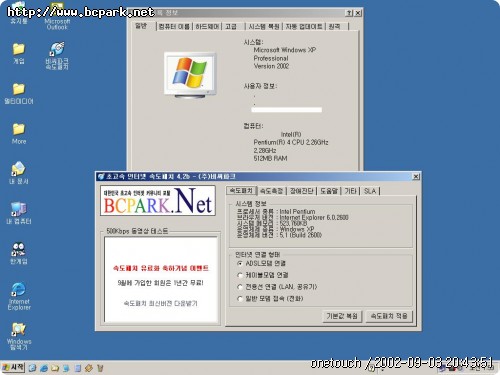500x375 pixels.
Task: Select the 일반 모뎀 접속 (전화) option
Action: click(239, 298)
